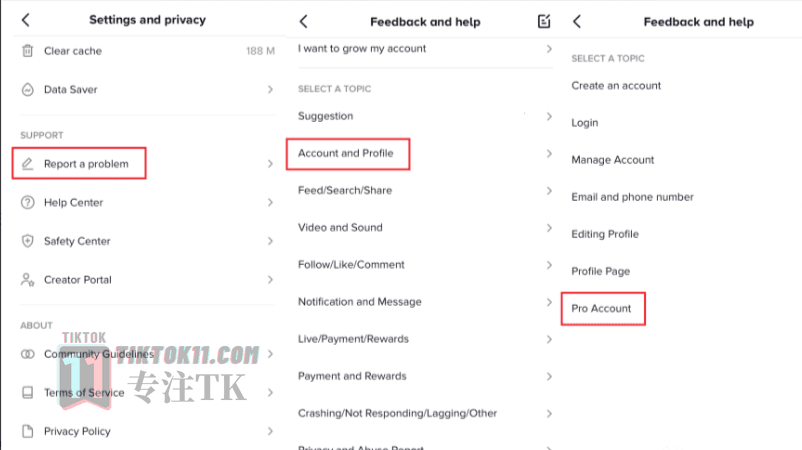This screenshot has width=802, height=450.
Task: Select Account and Profile topic
Action: [x=348, y=153]
